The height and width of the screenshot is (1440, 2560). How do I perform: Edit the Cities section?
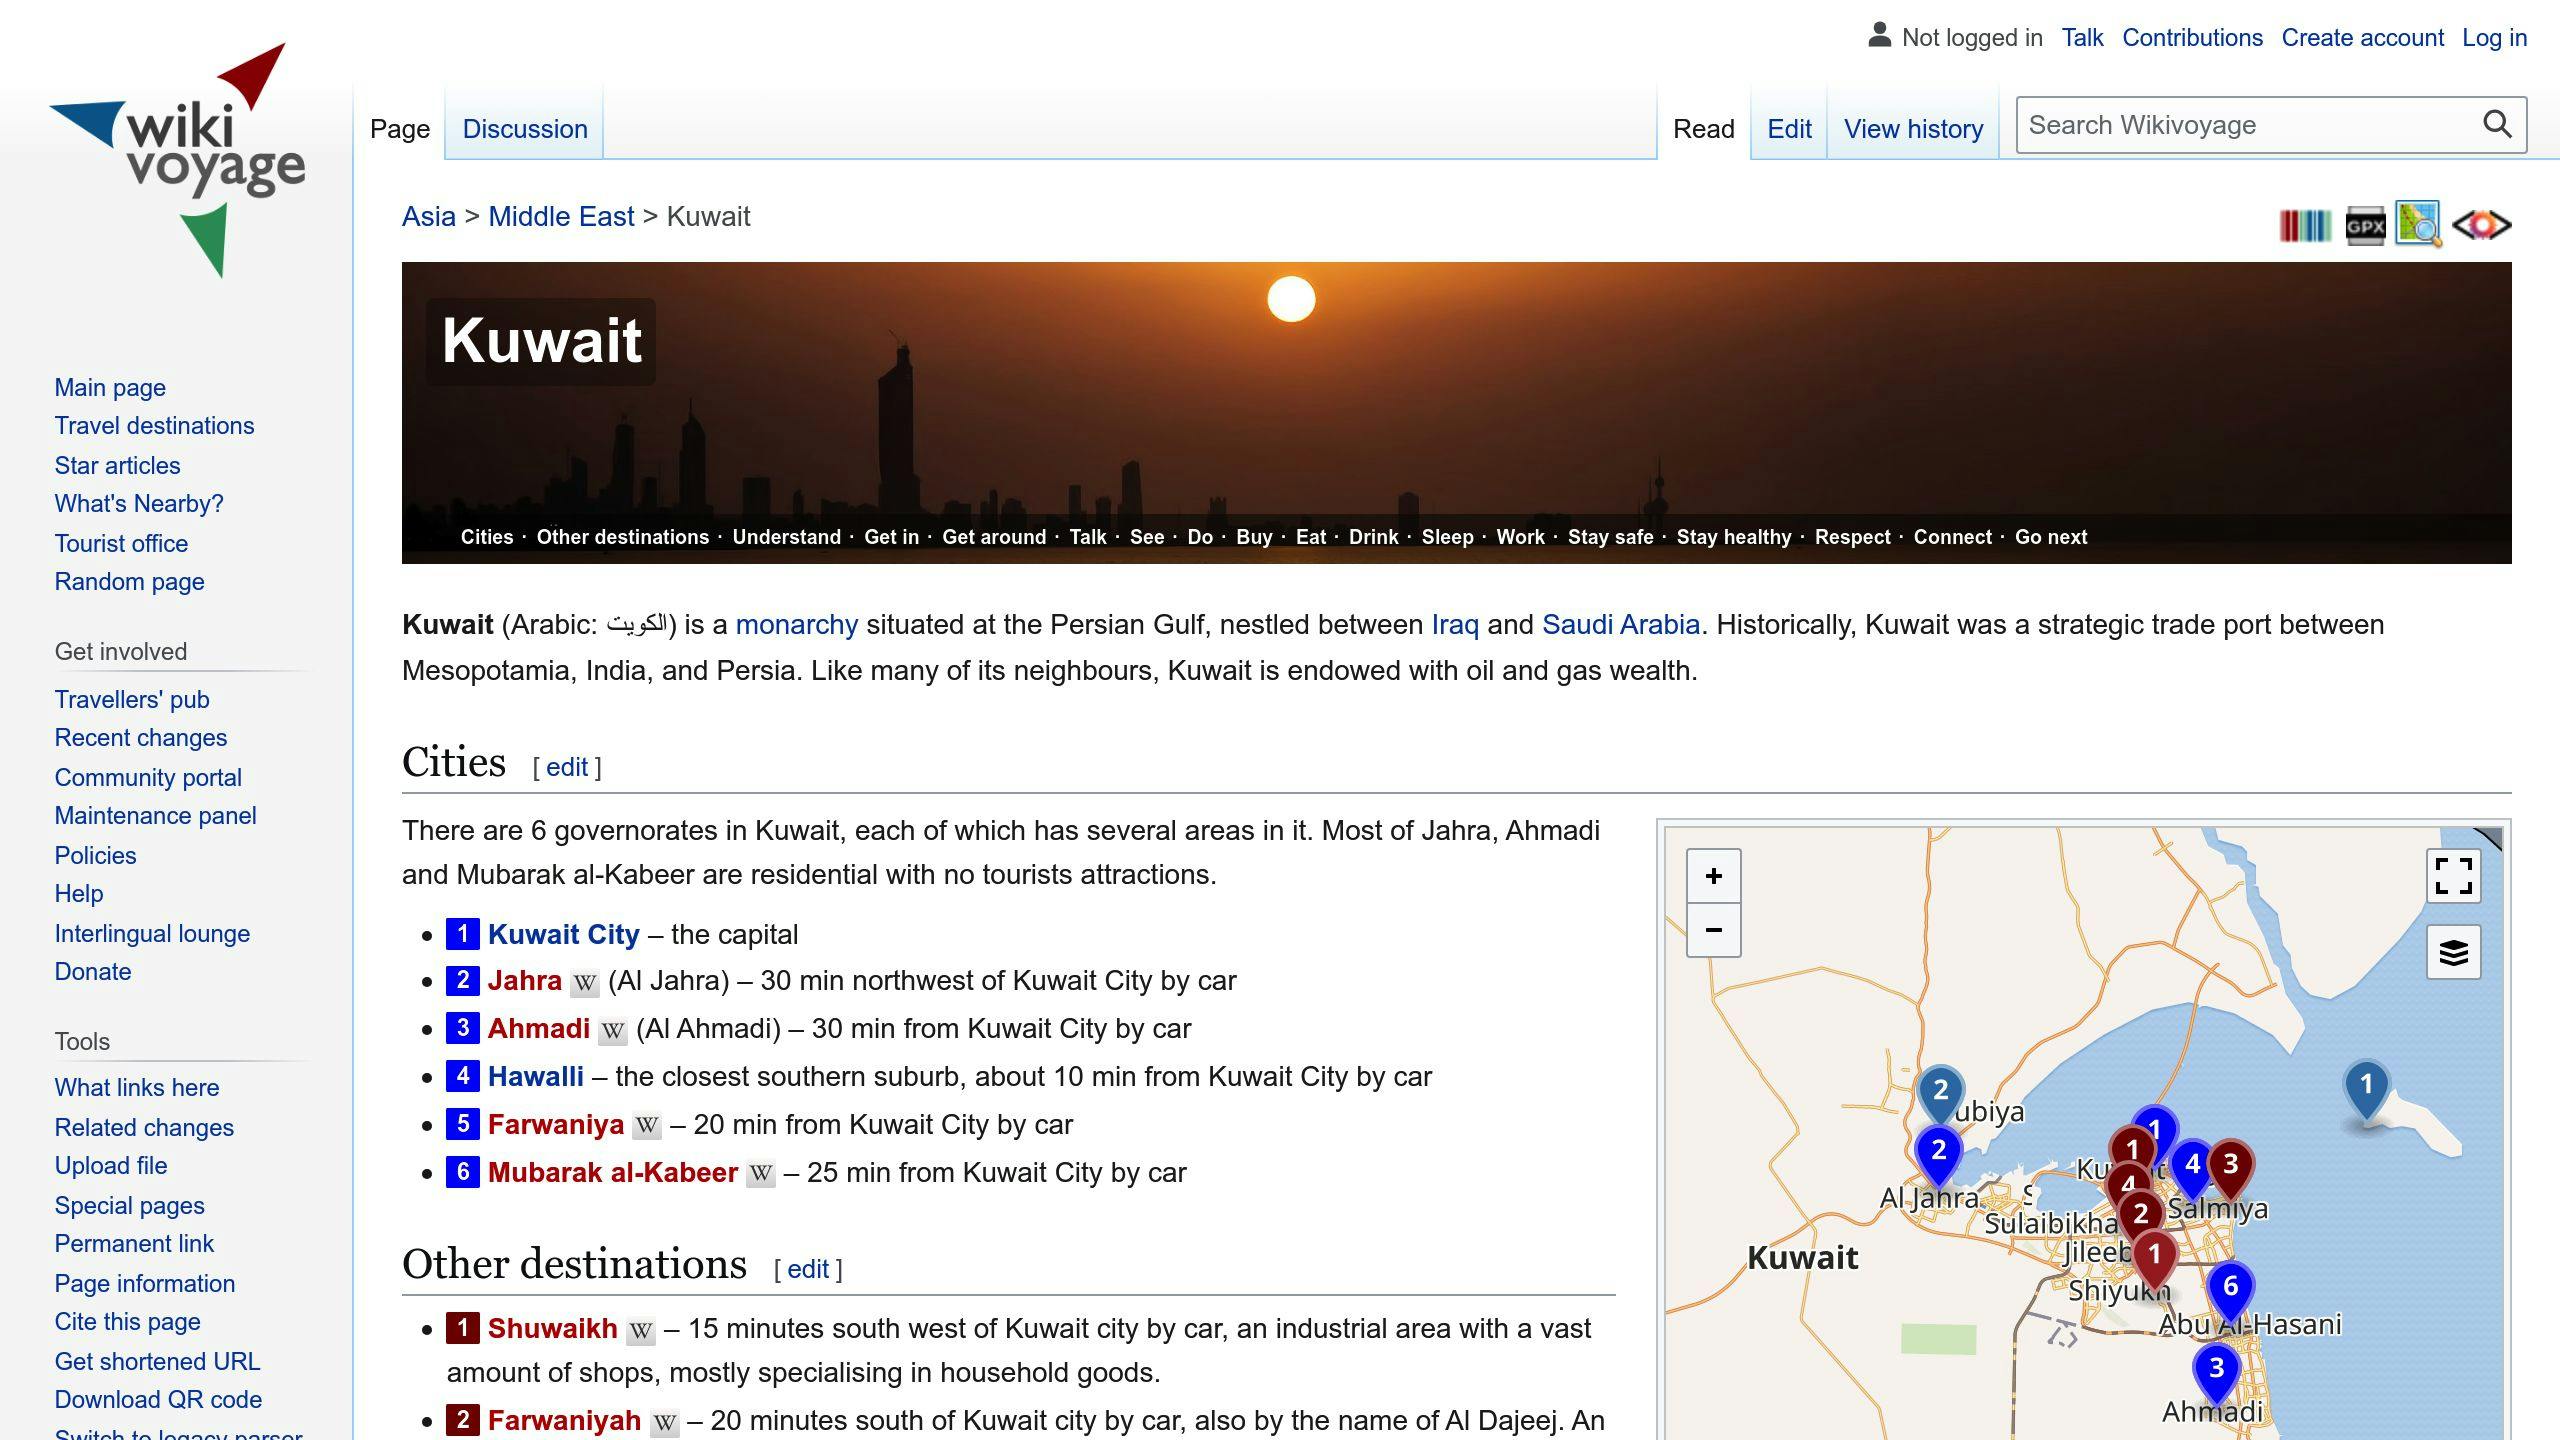tap(566, 767)
